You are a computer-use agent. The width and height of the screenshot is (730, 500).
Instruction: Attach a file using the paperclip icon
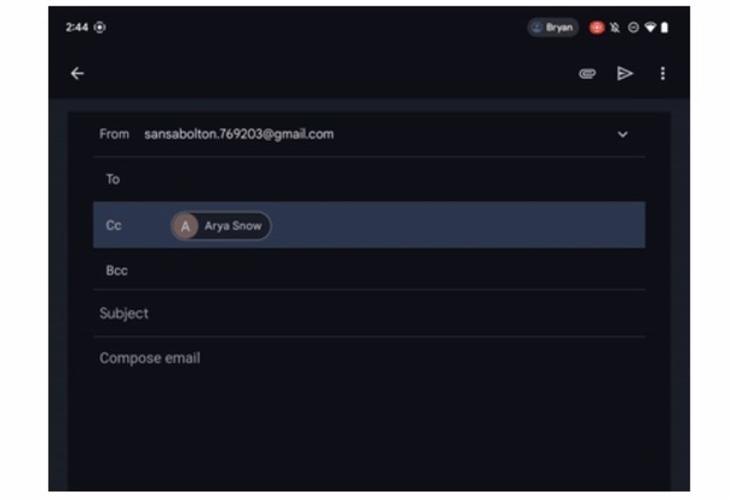(587, 73)
